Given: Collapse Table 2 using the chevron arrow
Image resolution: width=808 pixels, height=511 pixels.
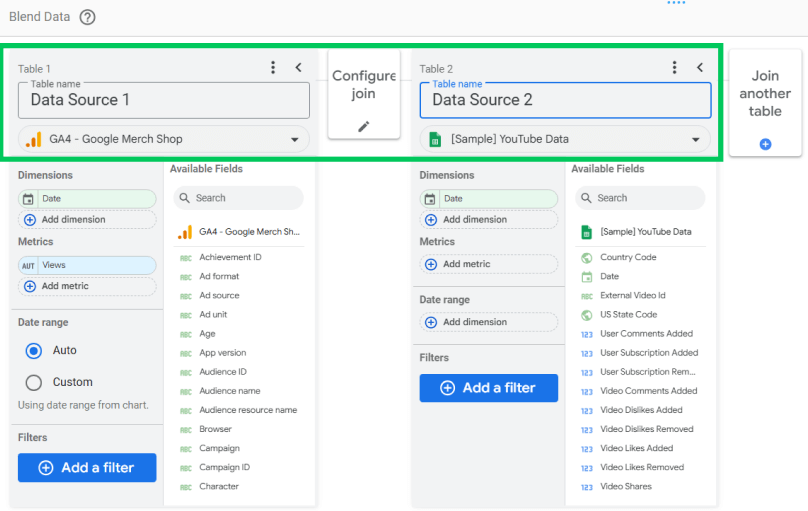Looking at the screenshot, I should 700,67.
